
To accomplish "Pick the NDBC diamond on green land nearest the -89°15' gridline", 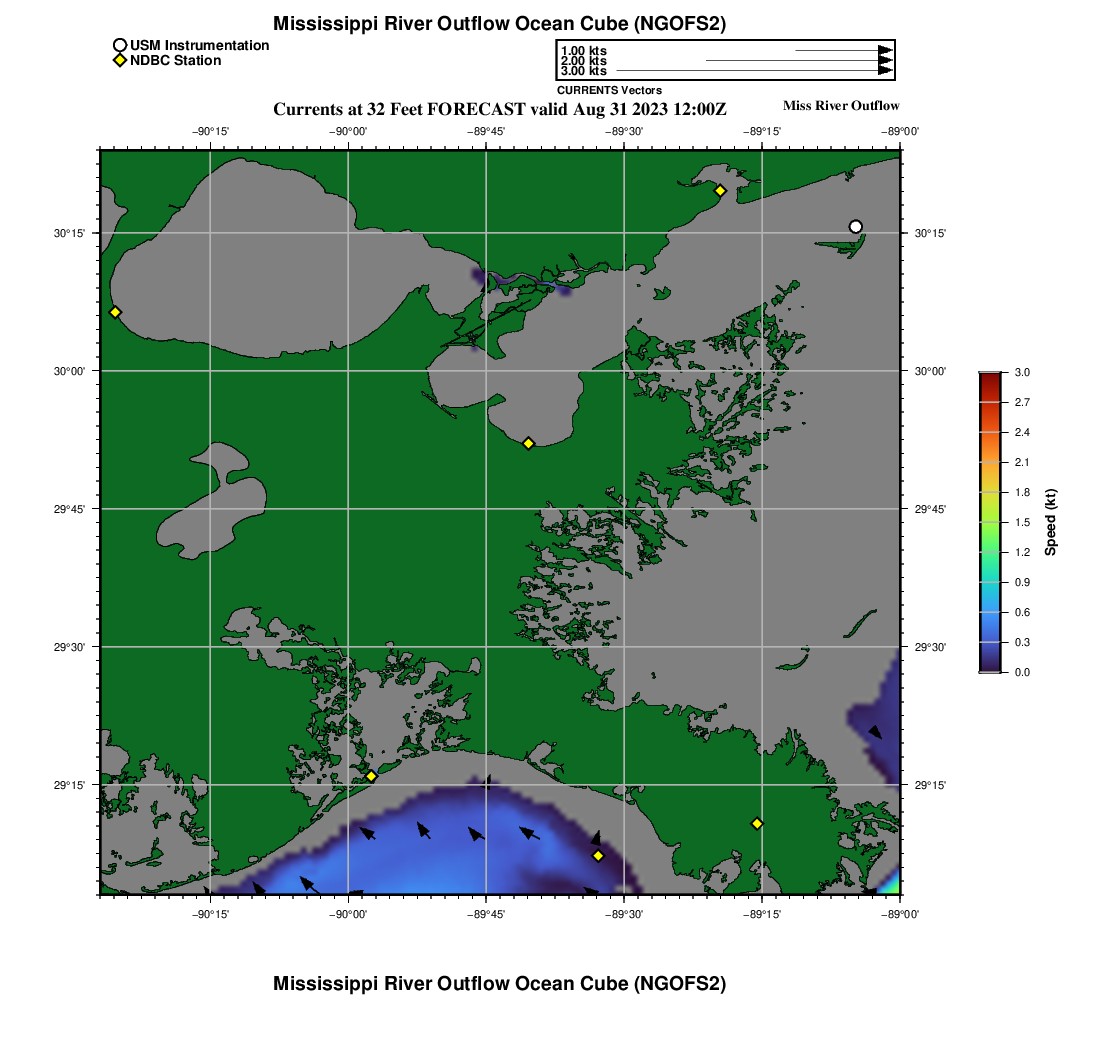I will [757, 823].
